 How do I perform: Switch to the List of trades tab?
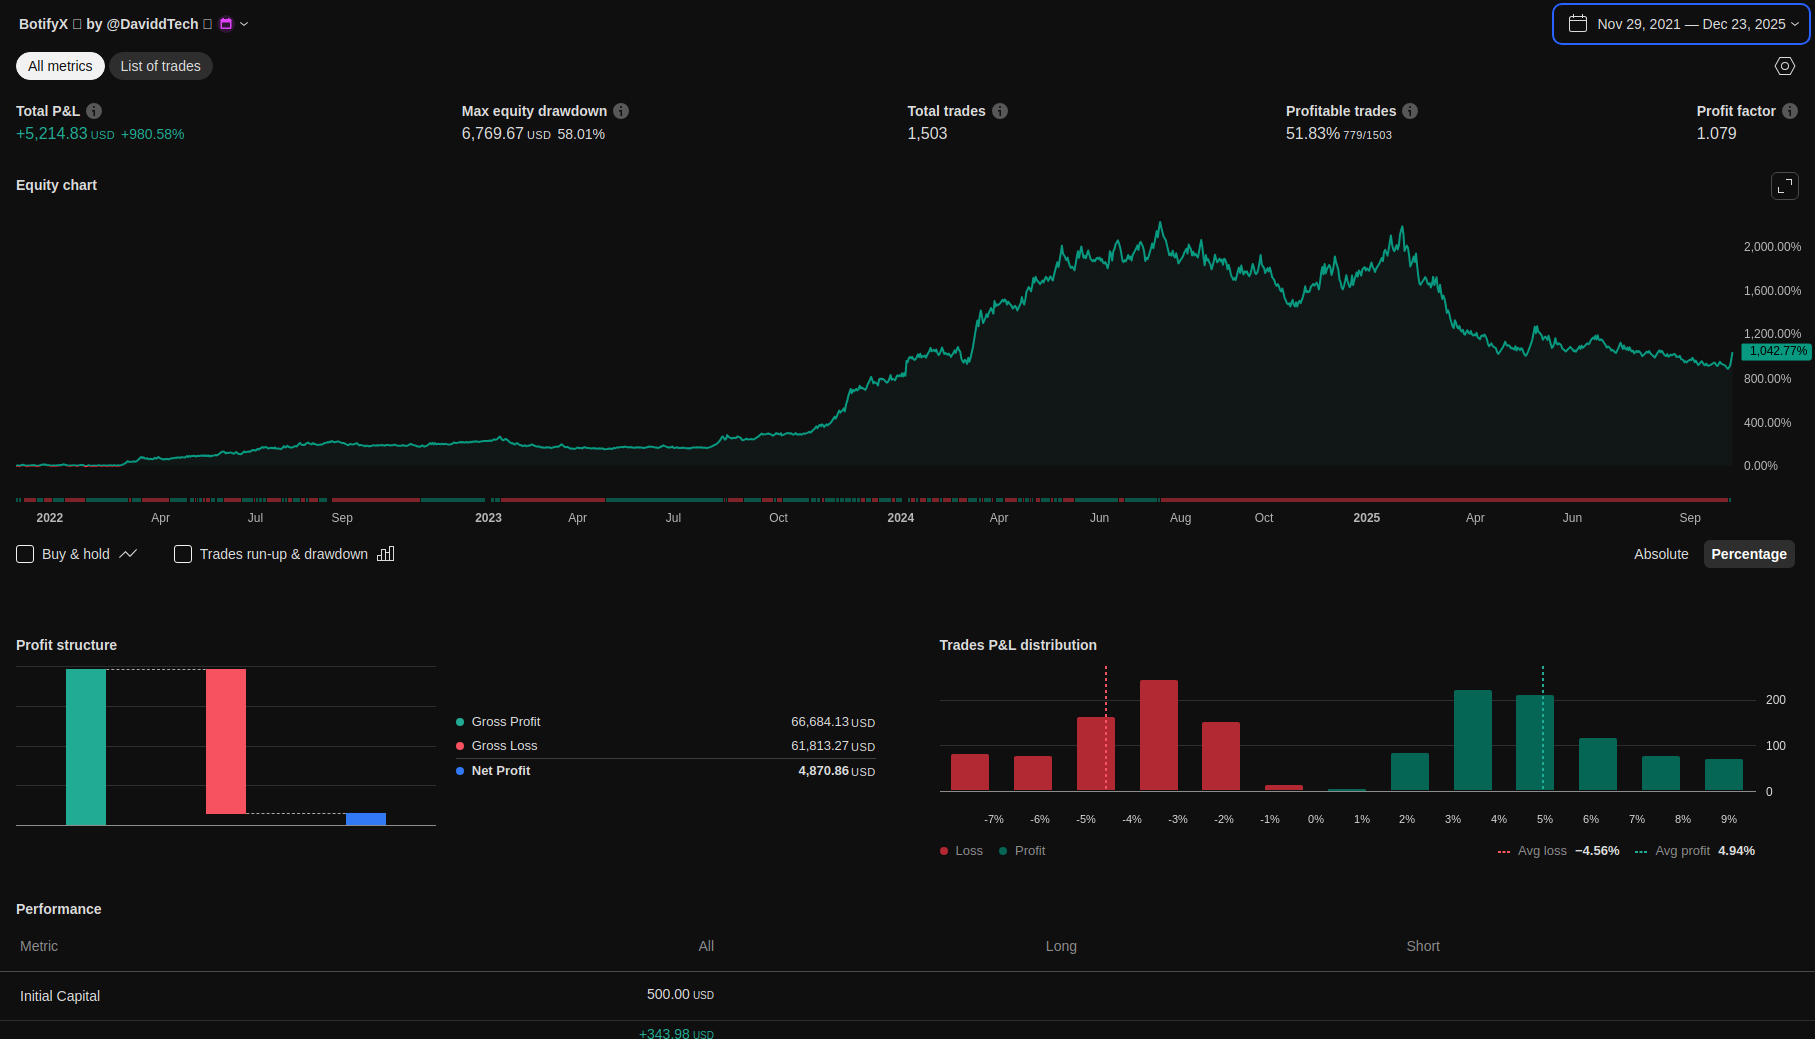[x=160, y=66]
